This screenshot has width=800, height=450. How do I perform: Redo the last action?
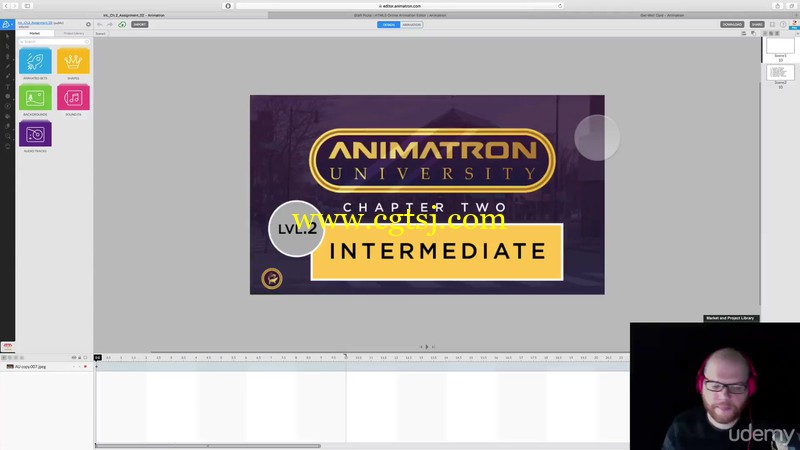pyautogui.click(x=110, y=24)
